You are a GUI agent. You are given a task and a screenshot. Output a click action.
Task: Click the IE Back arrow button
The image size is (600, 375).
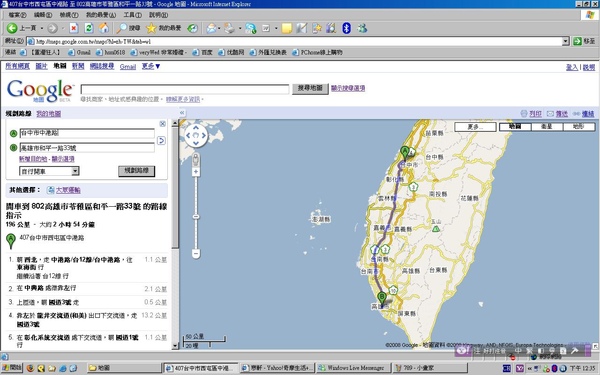coord(12,28)
